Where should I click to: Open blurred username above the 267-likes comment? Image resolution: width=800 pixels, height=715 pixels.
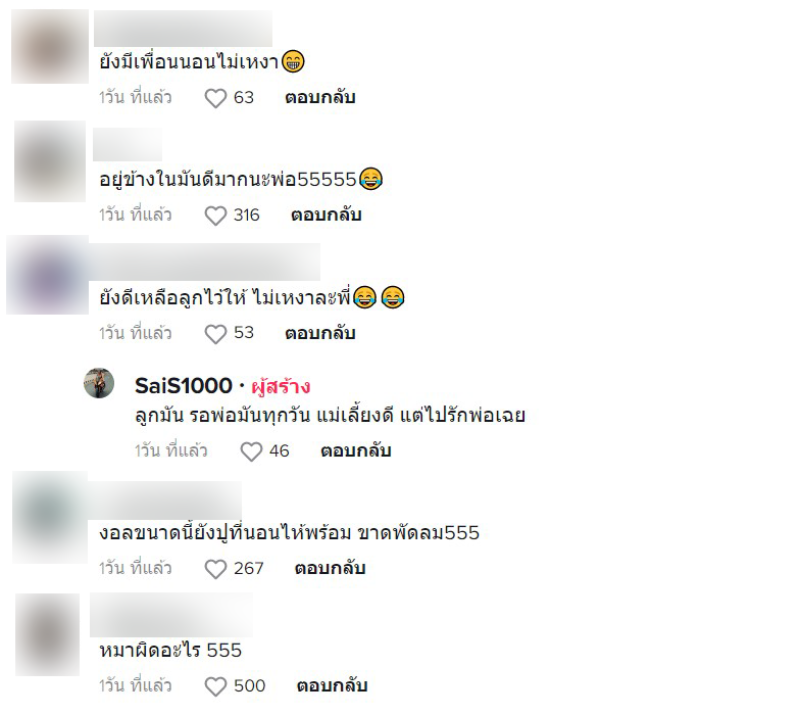point(165,500)
